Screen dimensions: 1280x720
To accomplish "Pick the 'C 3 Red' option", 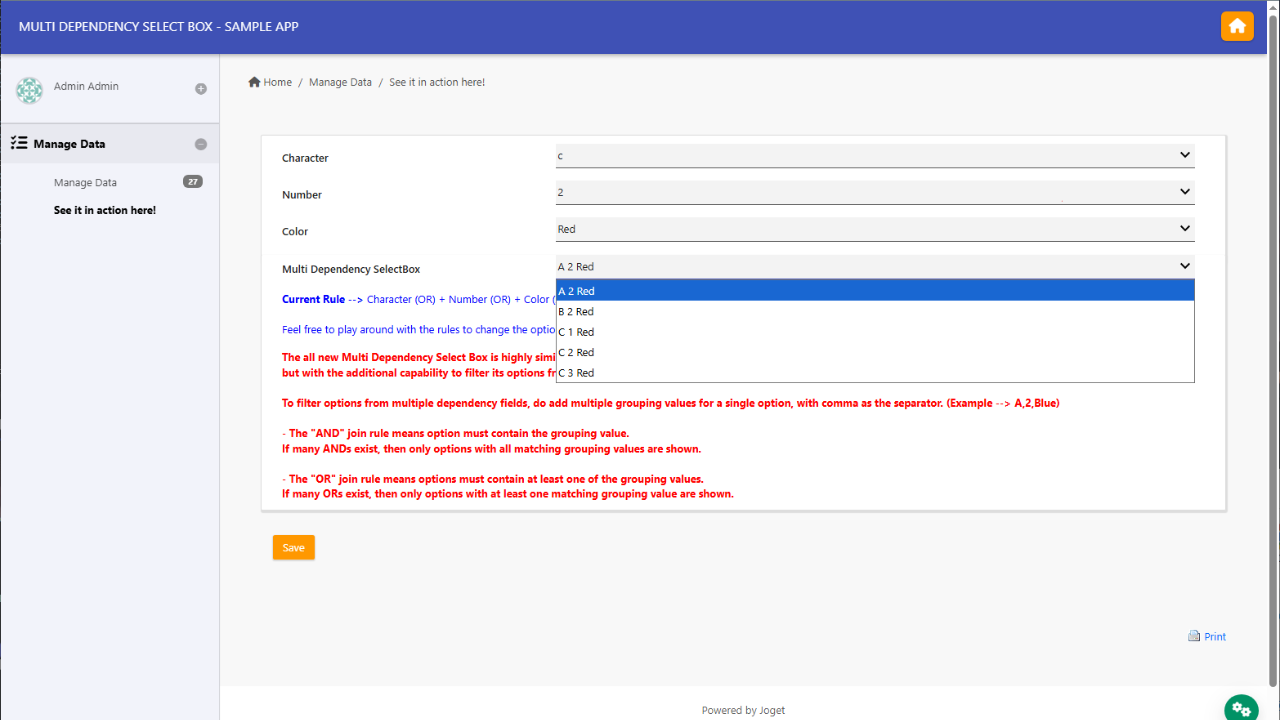I will pos(875,373).
